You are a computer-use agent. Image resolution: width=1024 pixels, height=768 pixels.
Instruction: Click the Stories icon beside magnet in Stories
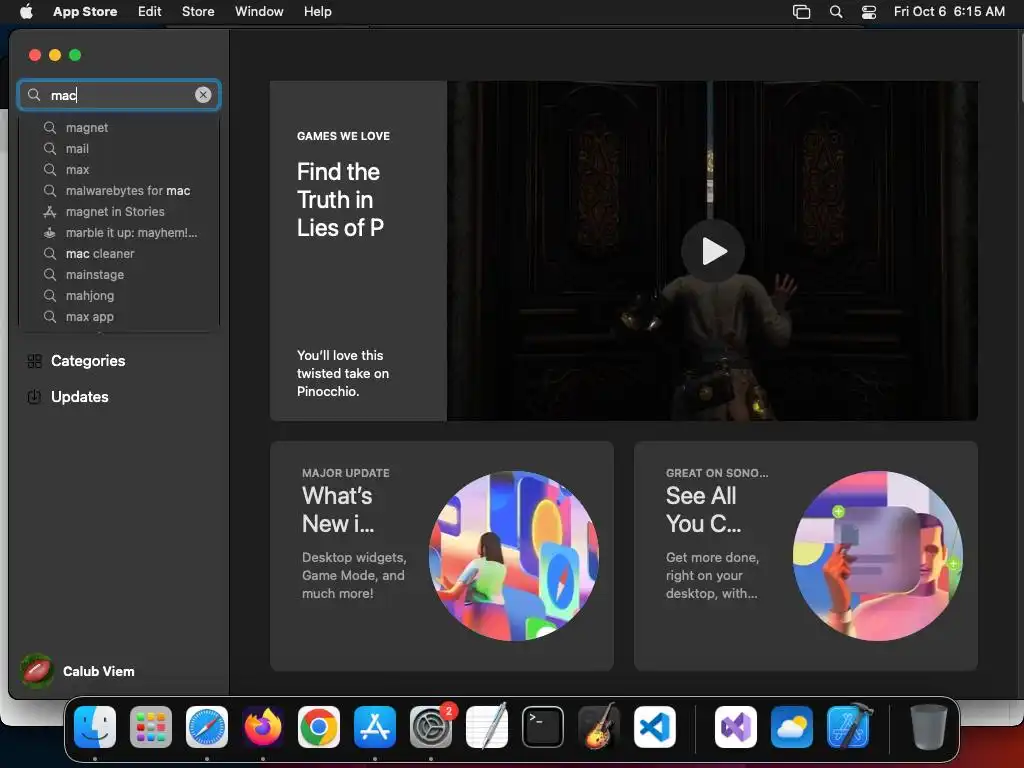[50, 212]
